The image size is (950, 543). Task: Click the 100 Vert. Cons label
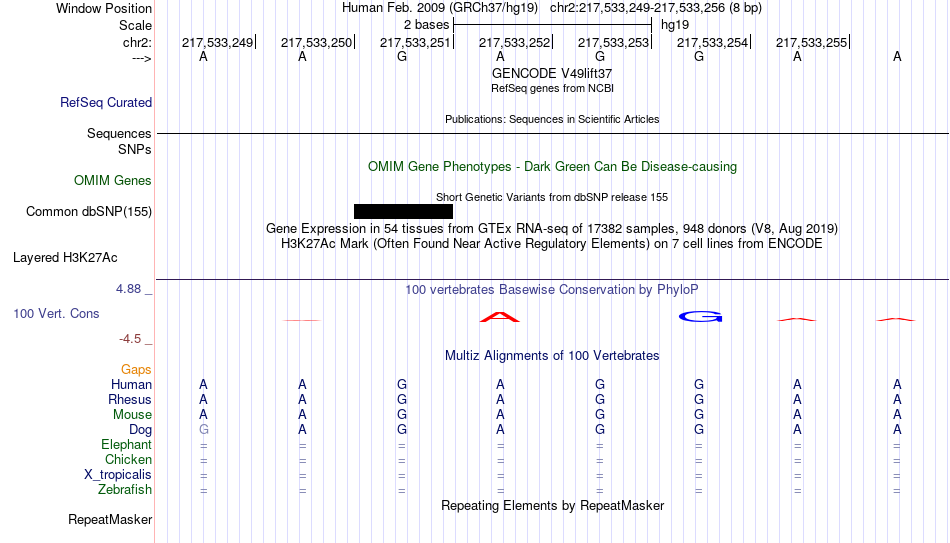point(56,313)
